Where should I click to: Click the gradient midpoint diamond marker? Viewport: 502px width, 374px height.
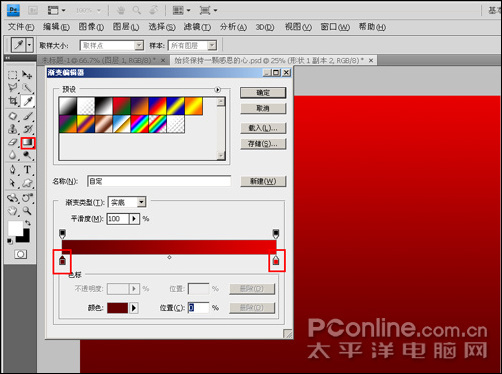coord(169,257)
